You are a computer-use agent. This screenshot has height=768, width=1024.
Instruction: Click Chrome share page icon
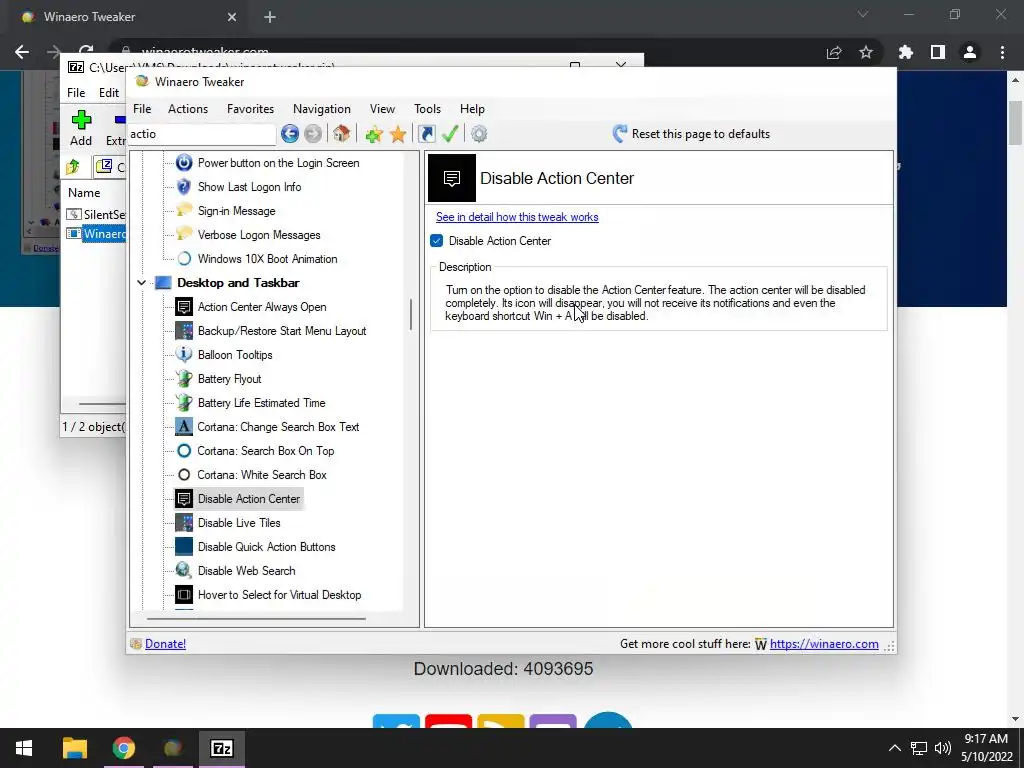[x=834, y=52]
